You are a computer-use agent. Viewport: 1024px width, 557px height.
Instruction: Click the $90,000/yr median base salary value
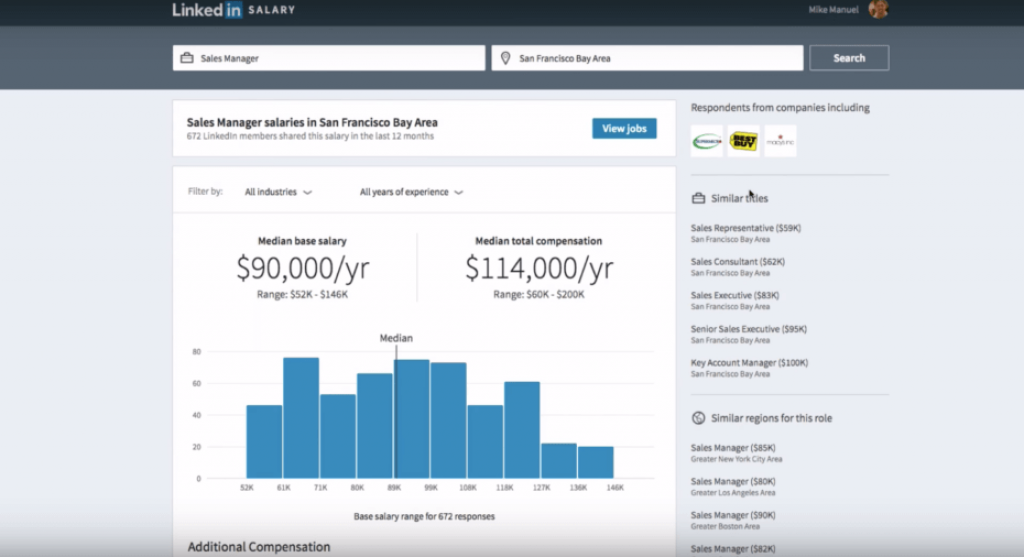(x=302, y=268)
